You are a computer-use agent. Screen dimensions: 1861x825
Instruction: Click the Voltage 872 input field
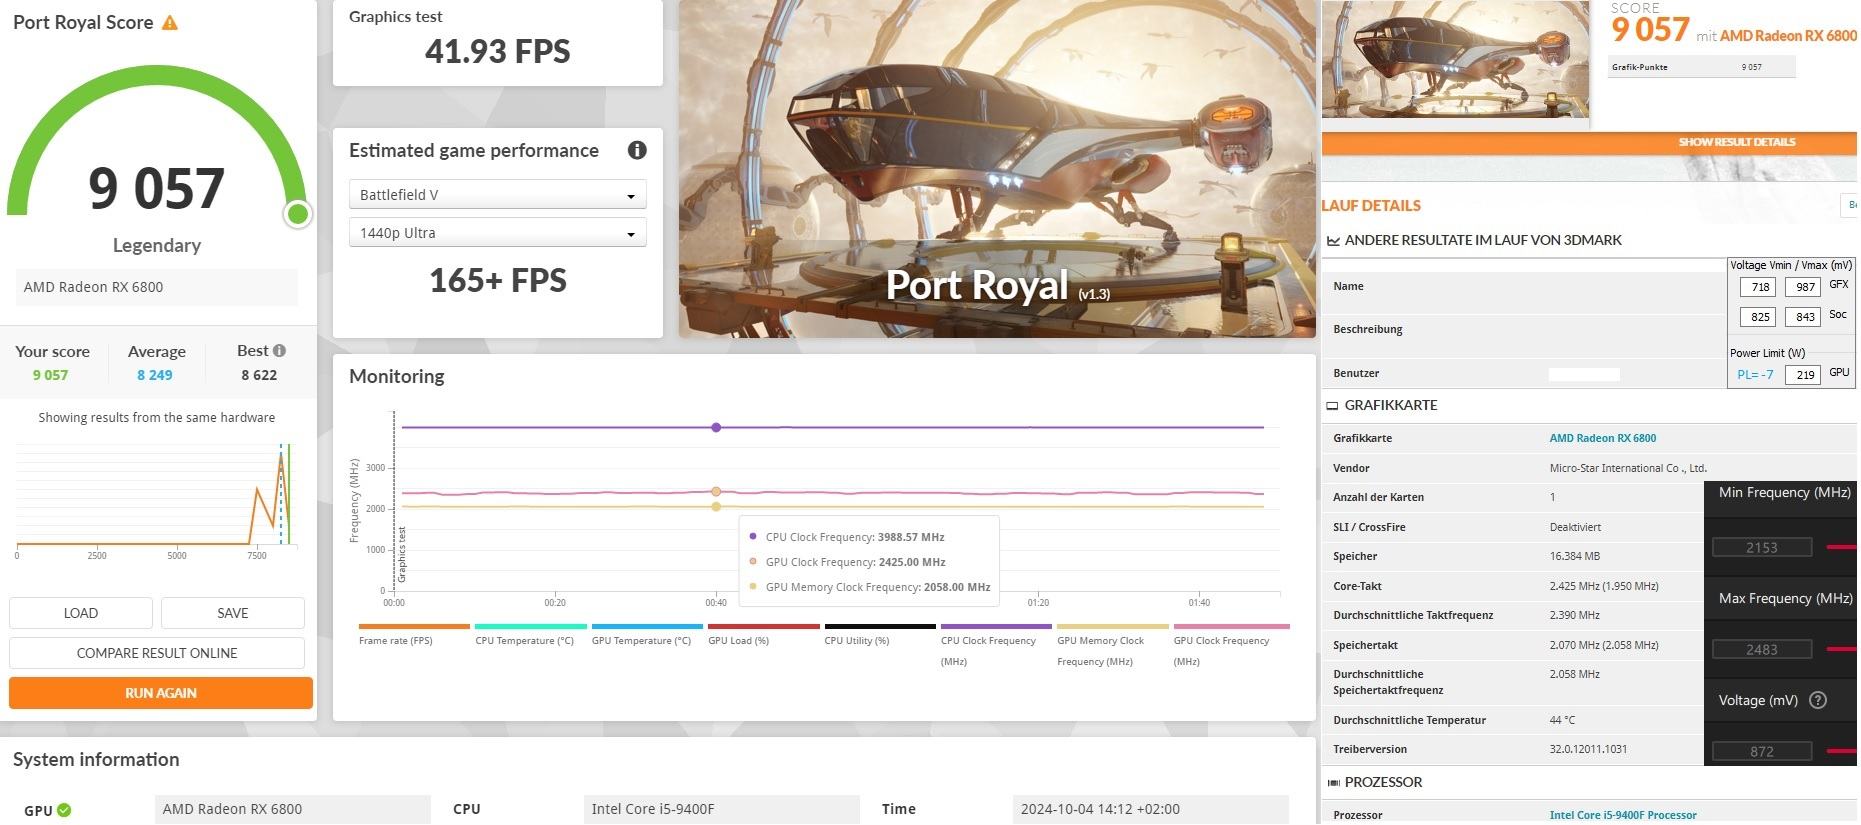coord(1762,751)
